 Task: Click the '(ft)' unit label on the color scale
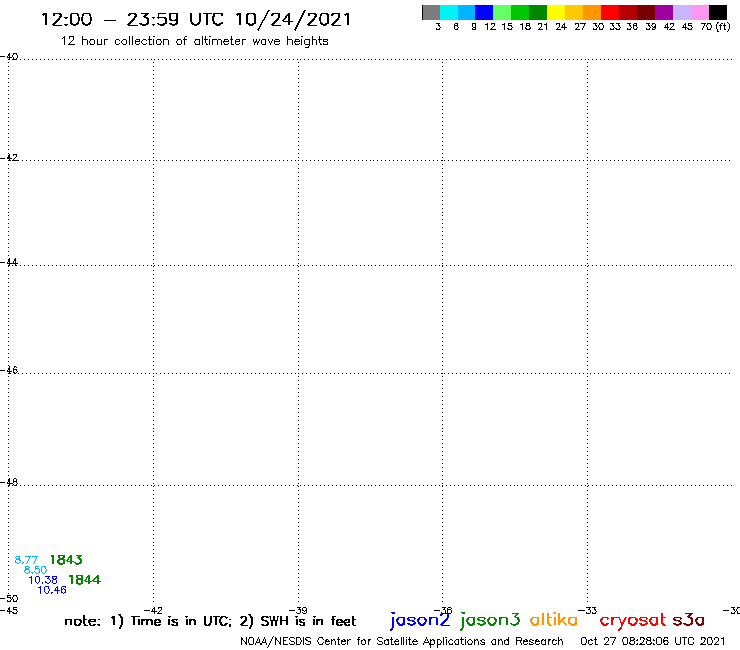coord(723,27)
